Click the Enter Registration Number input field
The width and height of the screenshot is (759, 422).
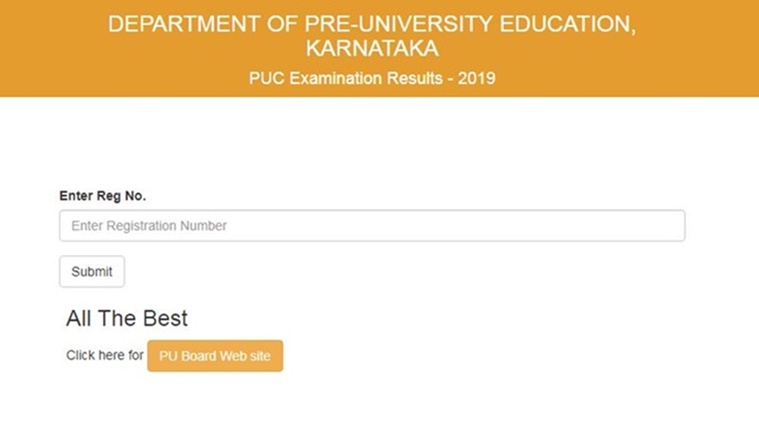[x=372, y=226]
